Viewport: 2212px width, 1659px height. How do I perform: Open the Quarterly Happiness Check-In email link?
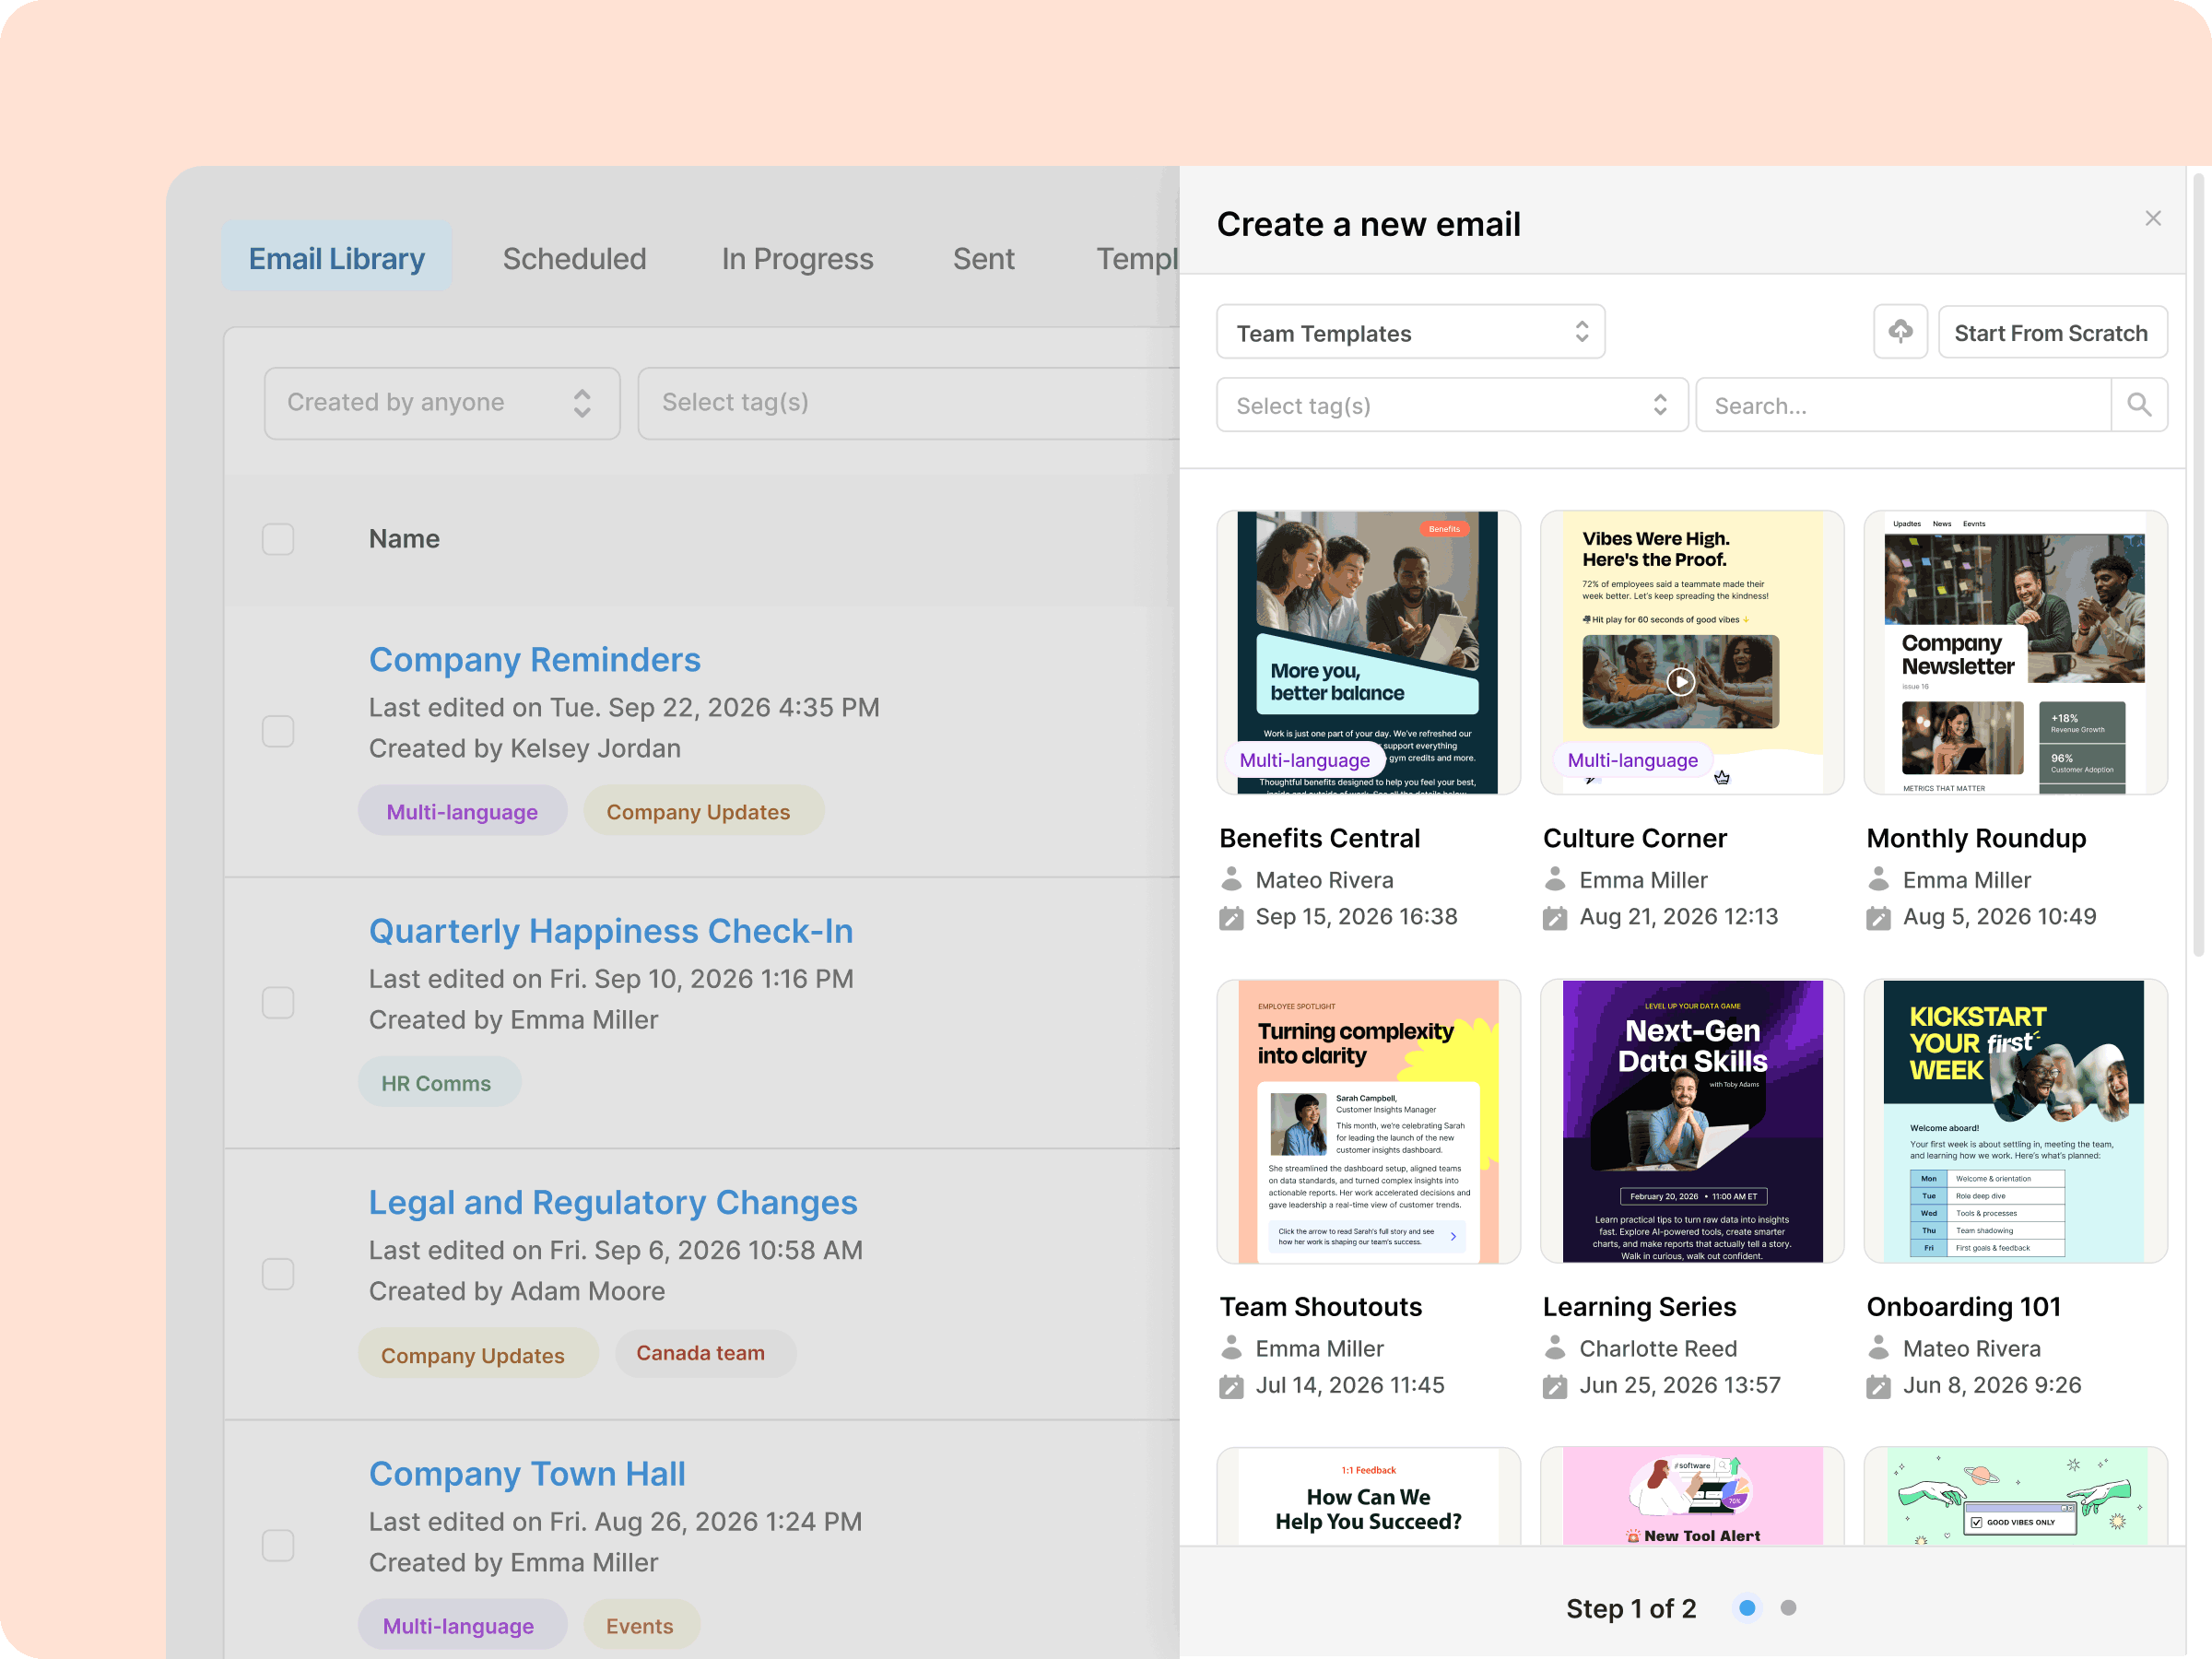click(610, 931)
